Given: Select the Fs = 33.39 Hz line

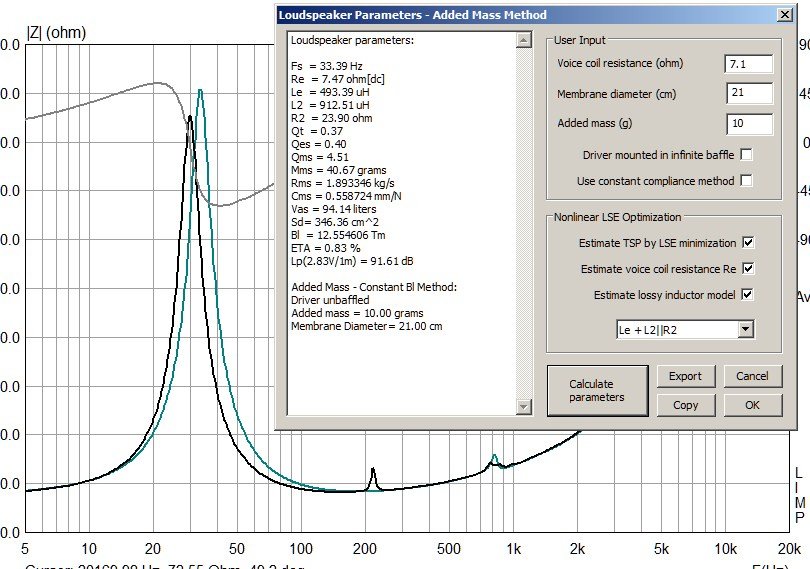Looking at the screenshot, I should click(x=326, y=66).
